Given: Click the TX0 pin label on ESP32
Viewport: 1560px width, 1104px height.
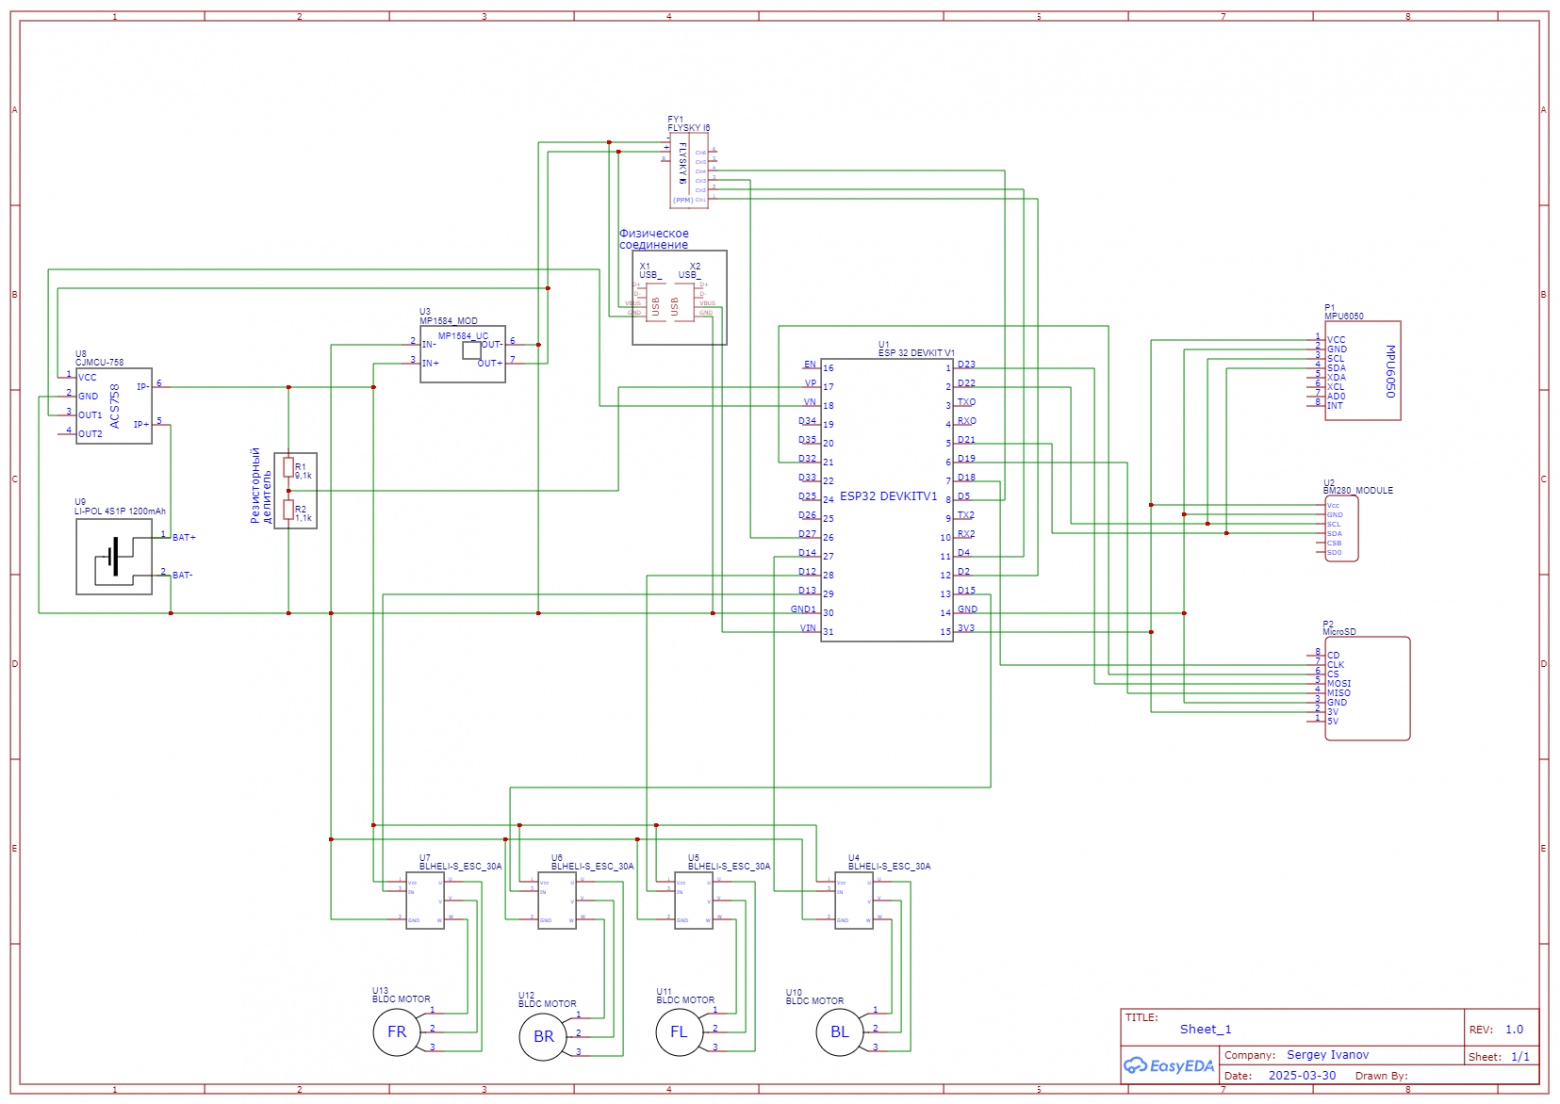Looking at the screenshot, I should pyautogui.click(x=966, y=402).
